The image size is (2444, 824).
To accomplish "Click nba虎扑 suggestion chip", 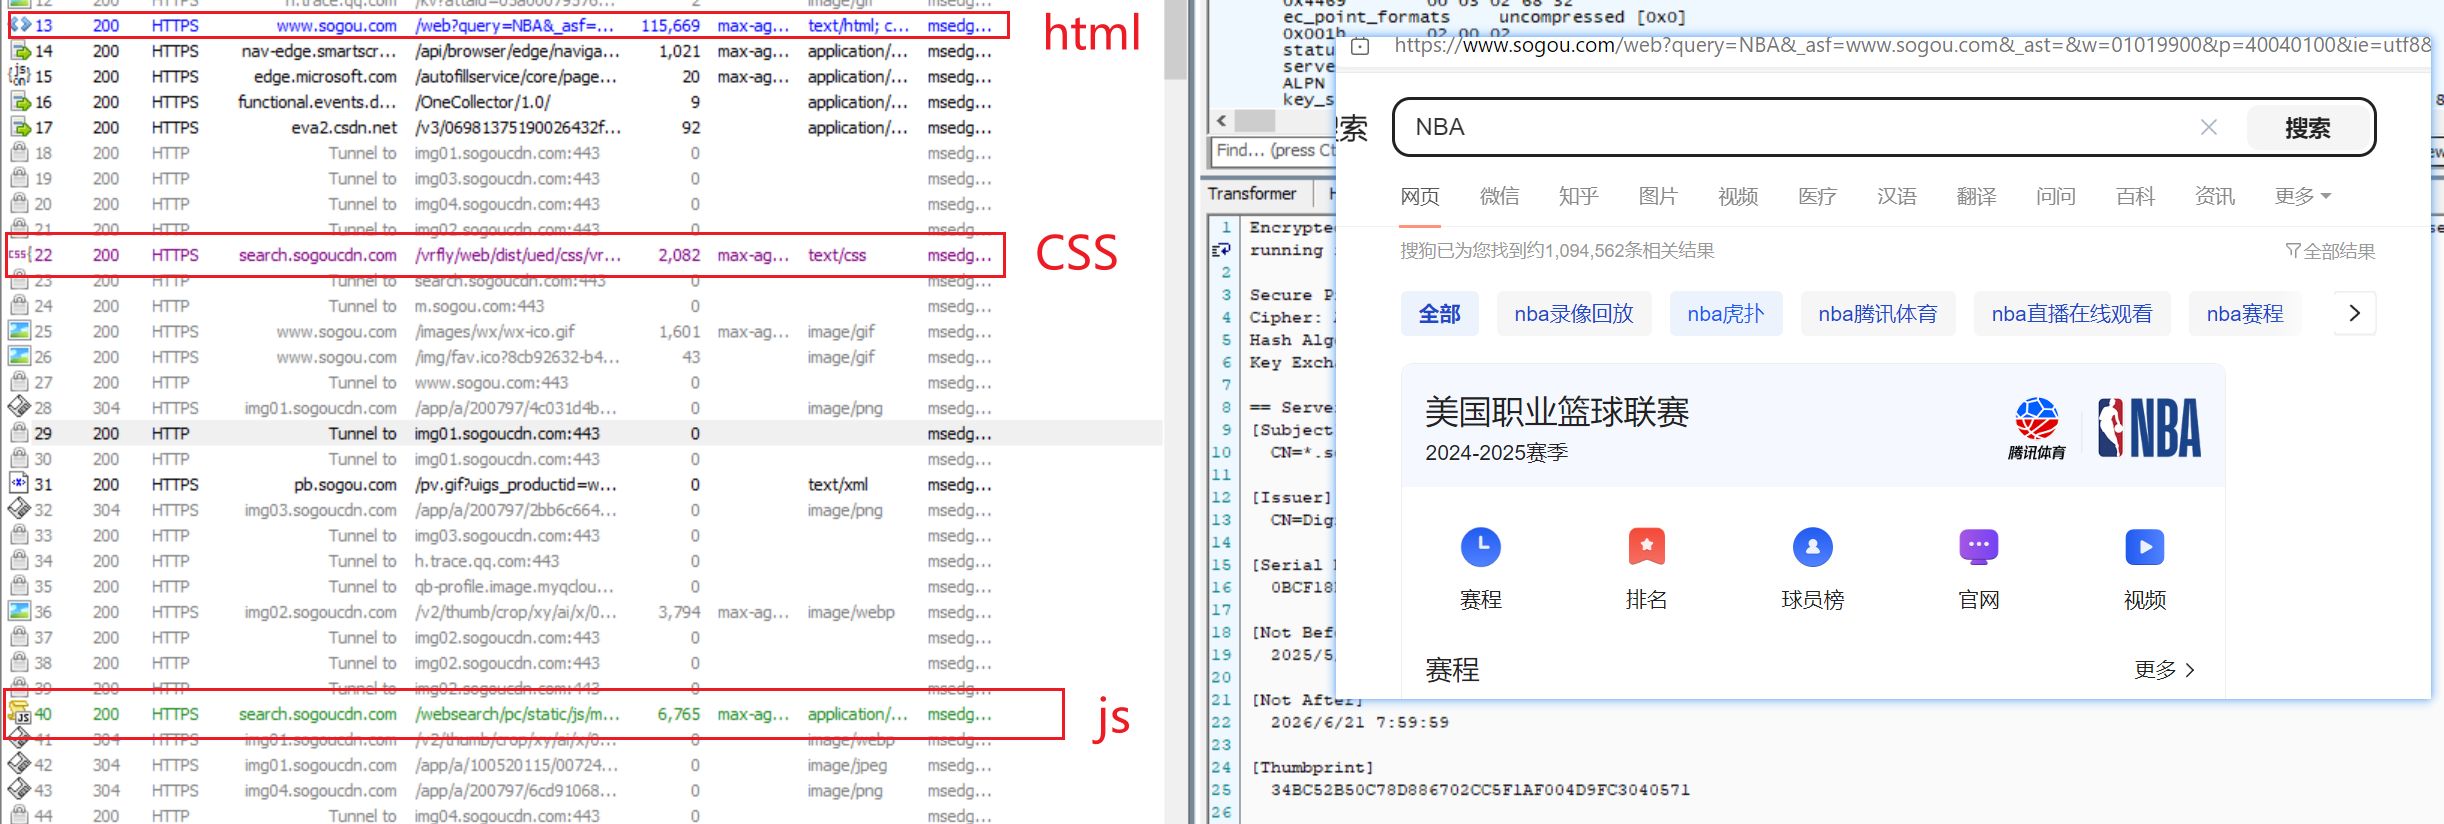I will click(1726, 314).
